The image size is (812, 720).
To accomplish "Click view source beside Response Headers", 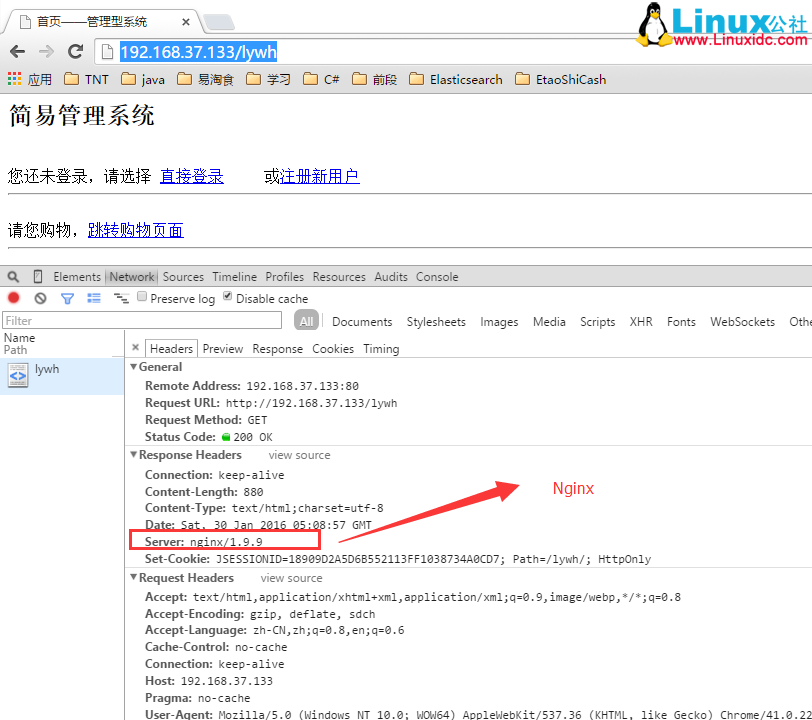I will coord(298,455).
